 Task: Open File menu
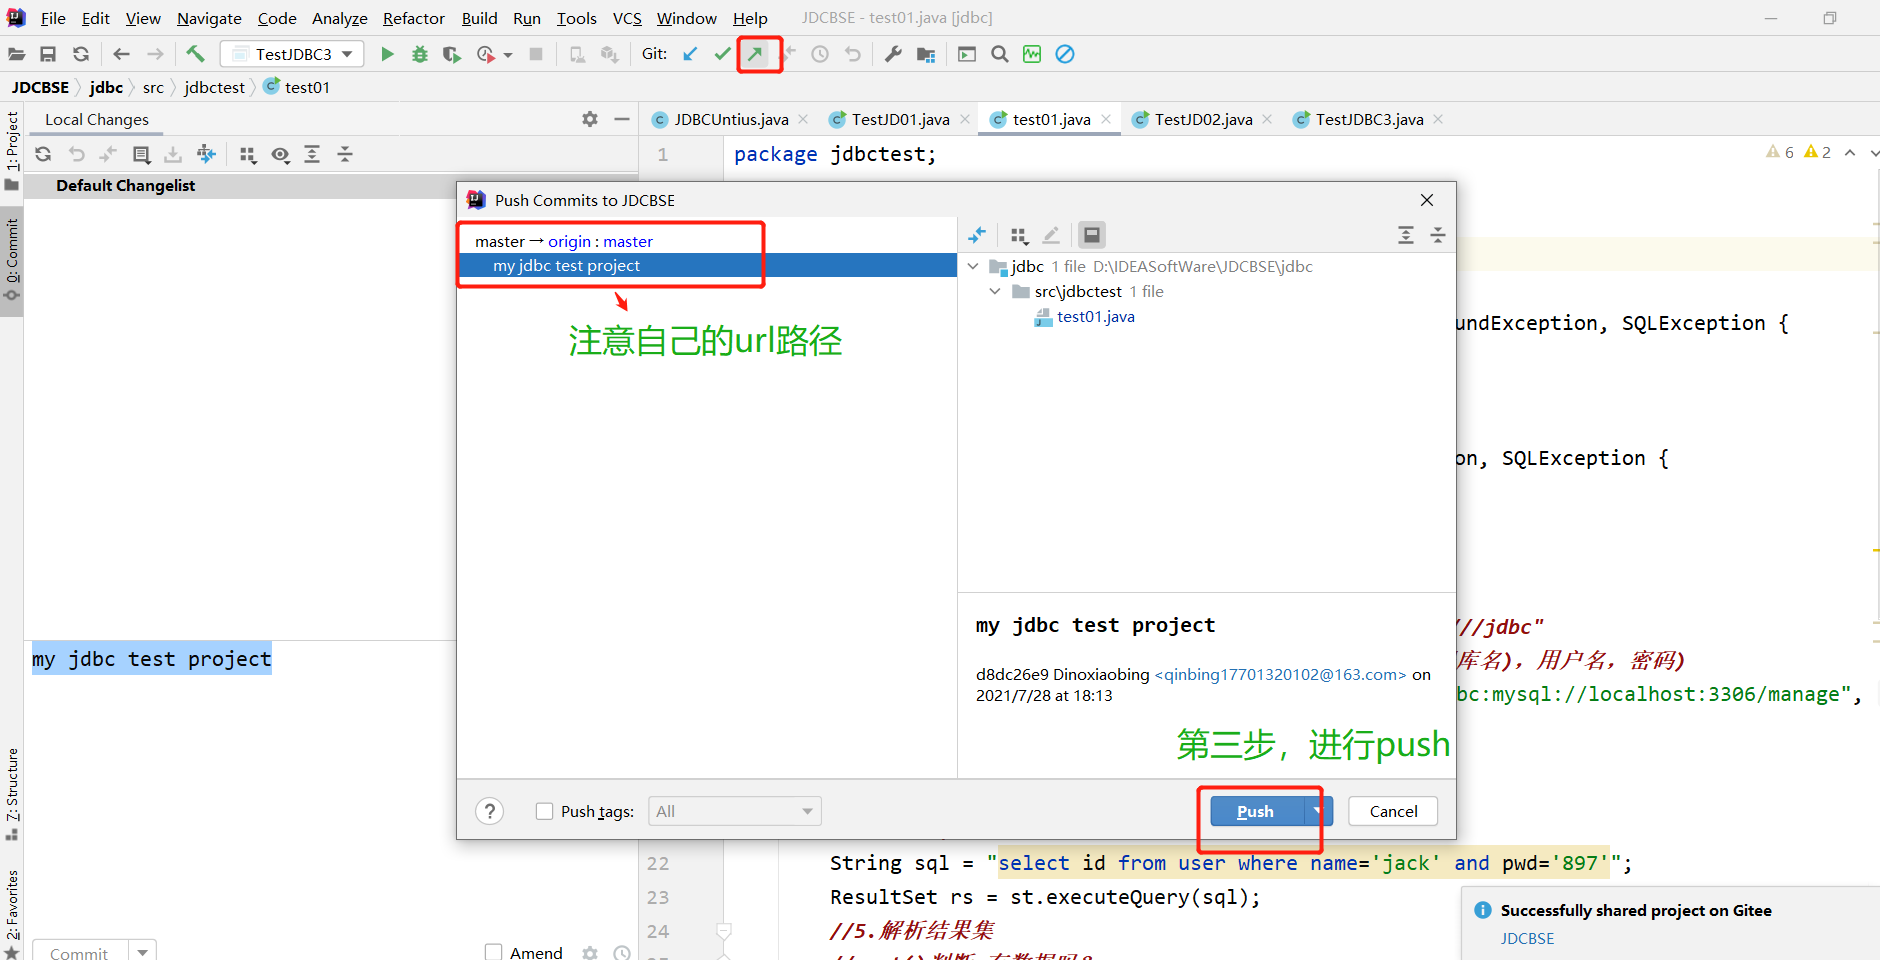tap(53, 18)
